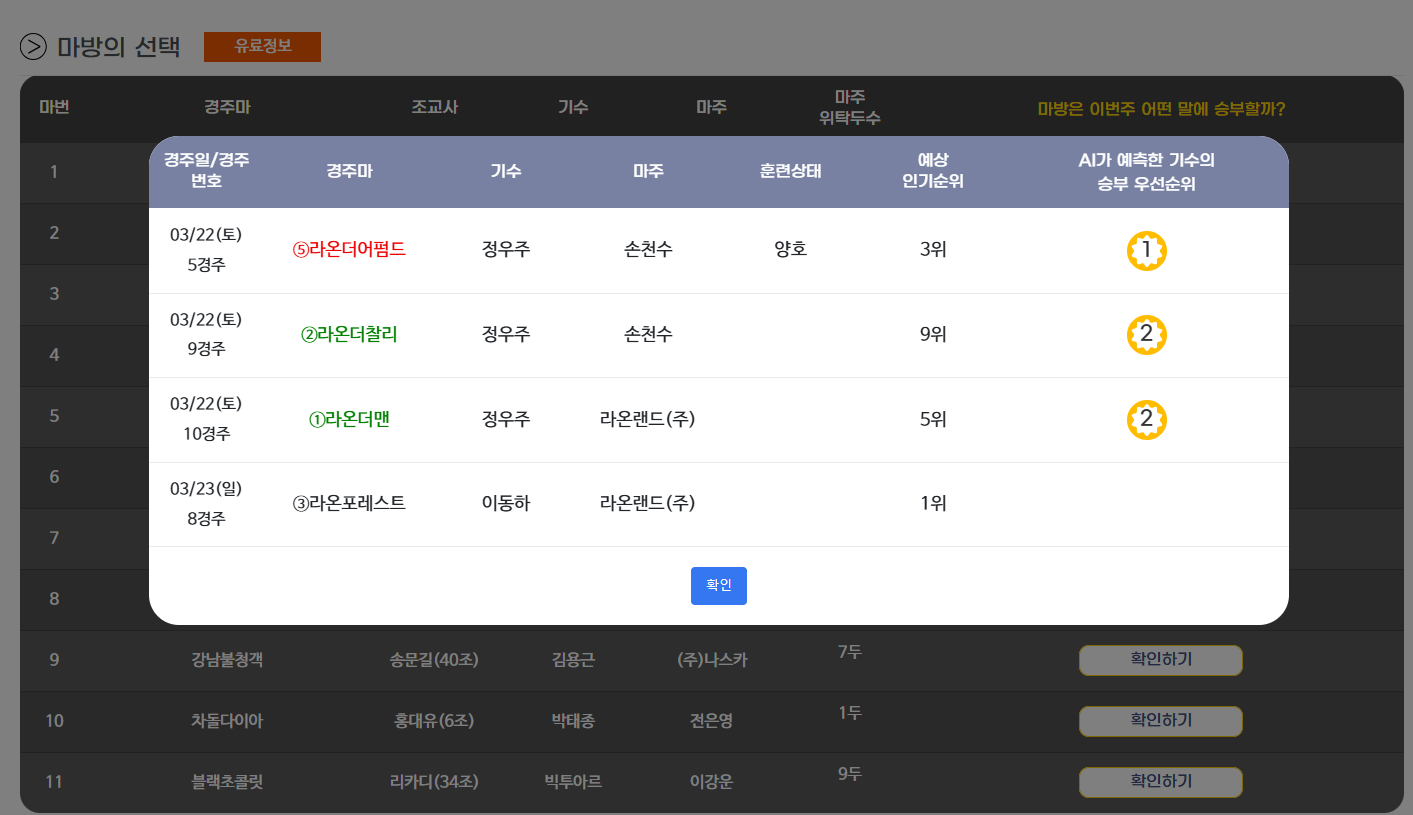Click the 양호 training status cell
1413x815 pixels.
pyautogui.click(x=790, y=250)
